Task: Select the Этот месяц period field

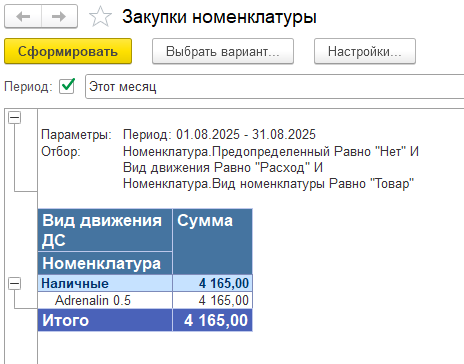Action: (275, 87)
